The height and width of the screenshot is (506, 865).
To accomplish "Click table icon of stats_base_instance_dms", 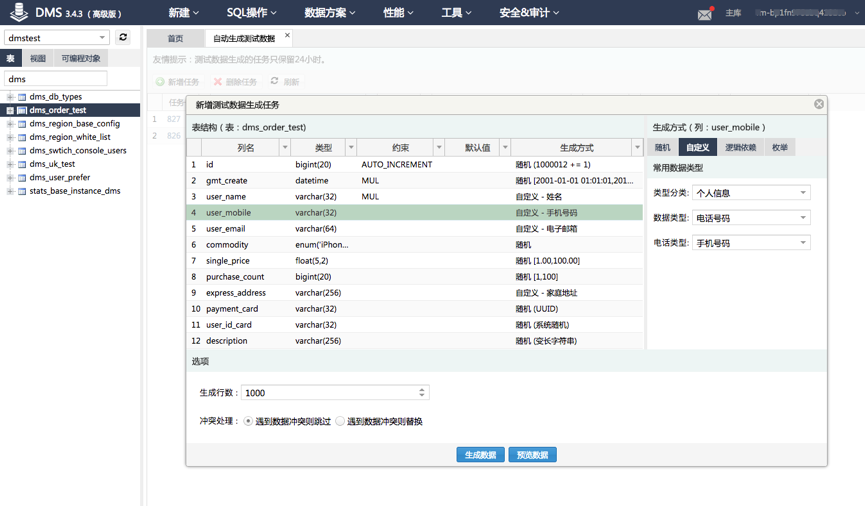I will click(22, 191).
